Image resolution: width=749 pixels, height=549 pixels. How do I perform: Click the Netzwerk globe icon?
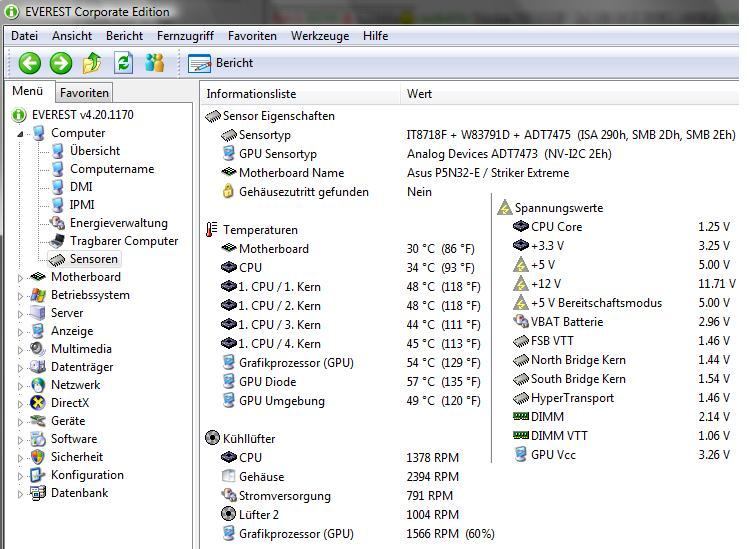(38, 385)
